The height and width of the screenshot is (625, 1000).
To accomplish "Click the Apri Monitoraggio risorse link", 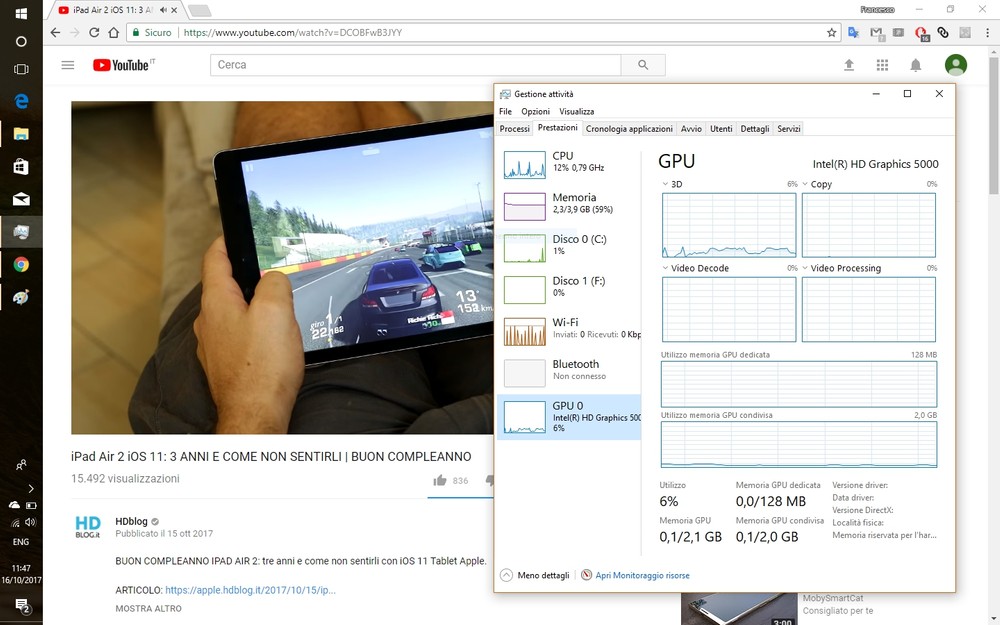I will (x=641, y=575).
